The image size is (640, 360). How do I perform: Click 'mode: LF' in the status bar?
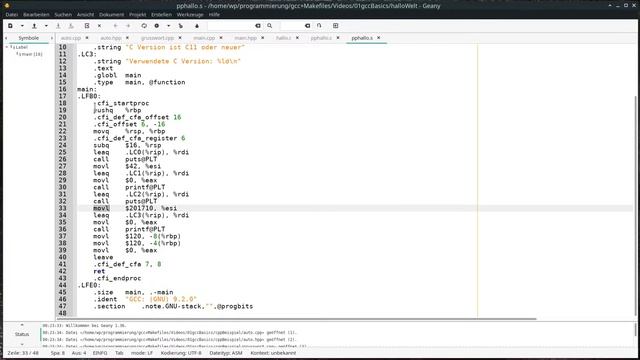[142, 353]
